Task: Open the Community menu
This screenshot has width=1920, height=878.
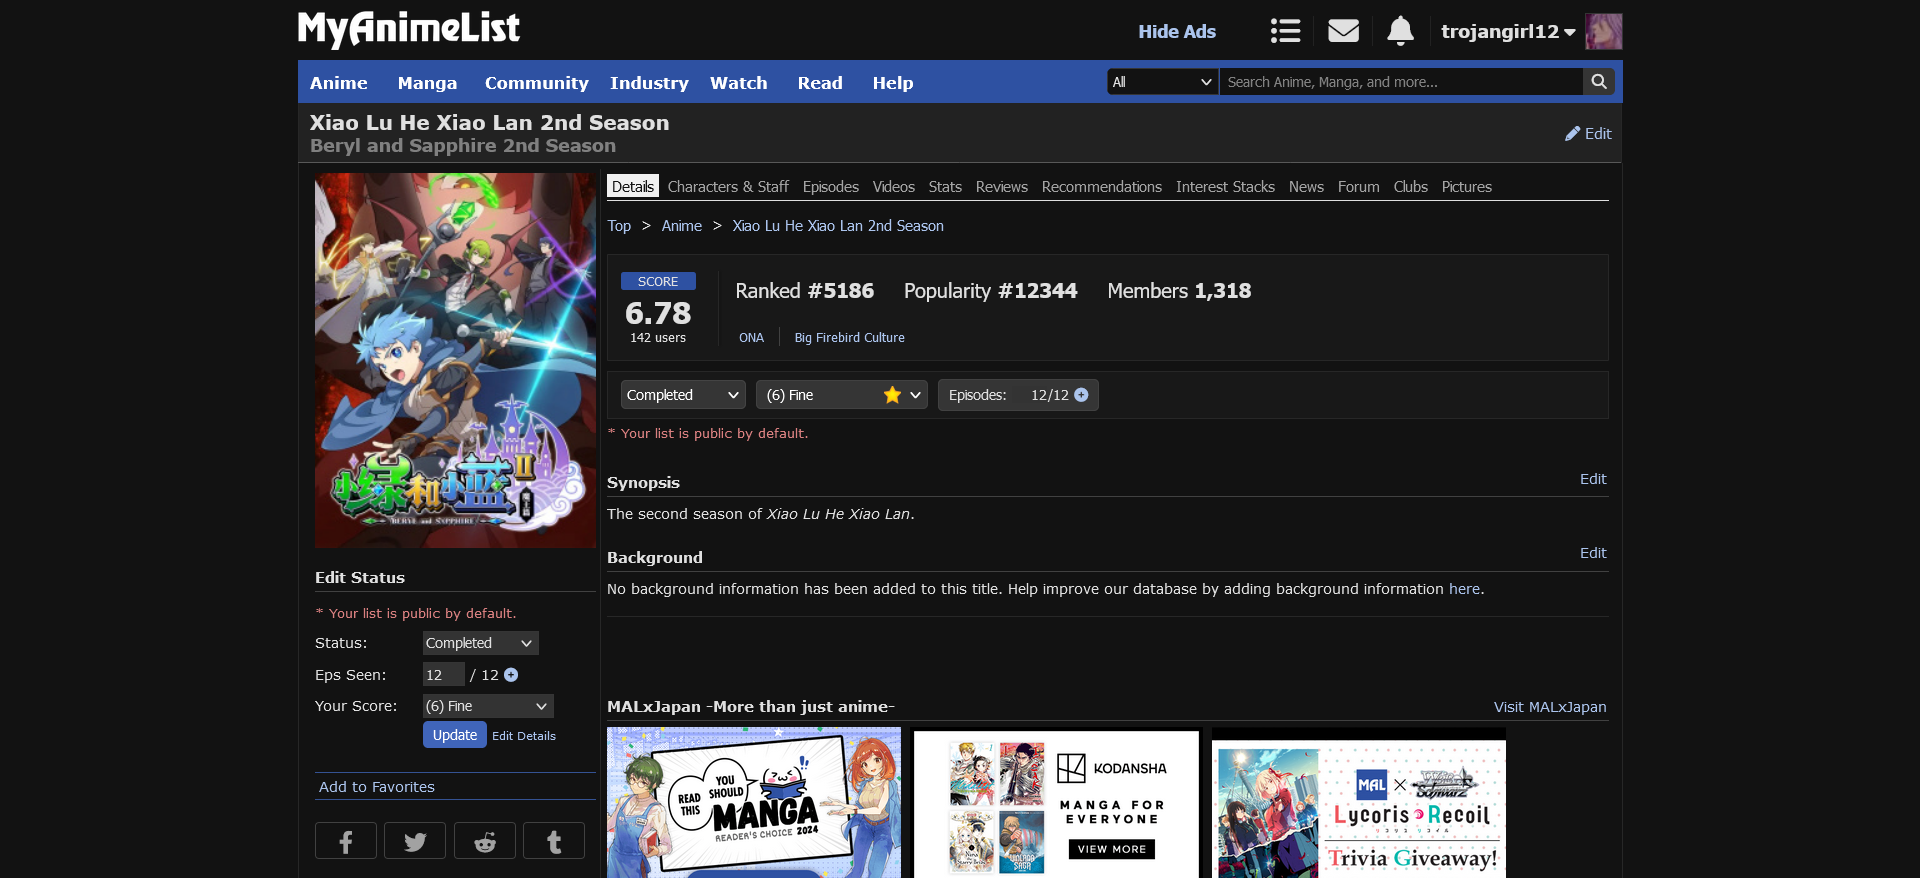Action: point(536,83)
